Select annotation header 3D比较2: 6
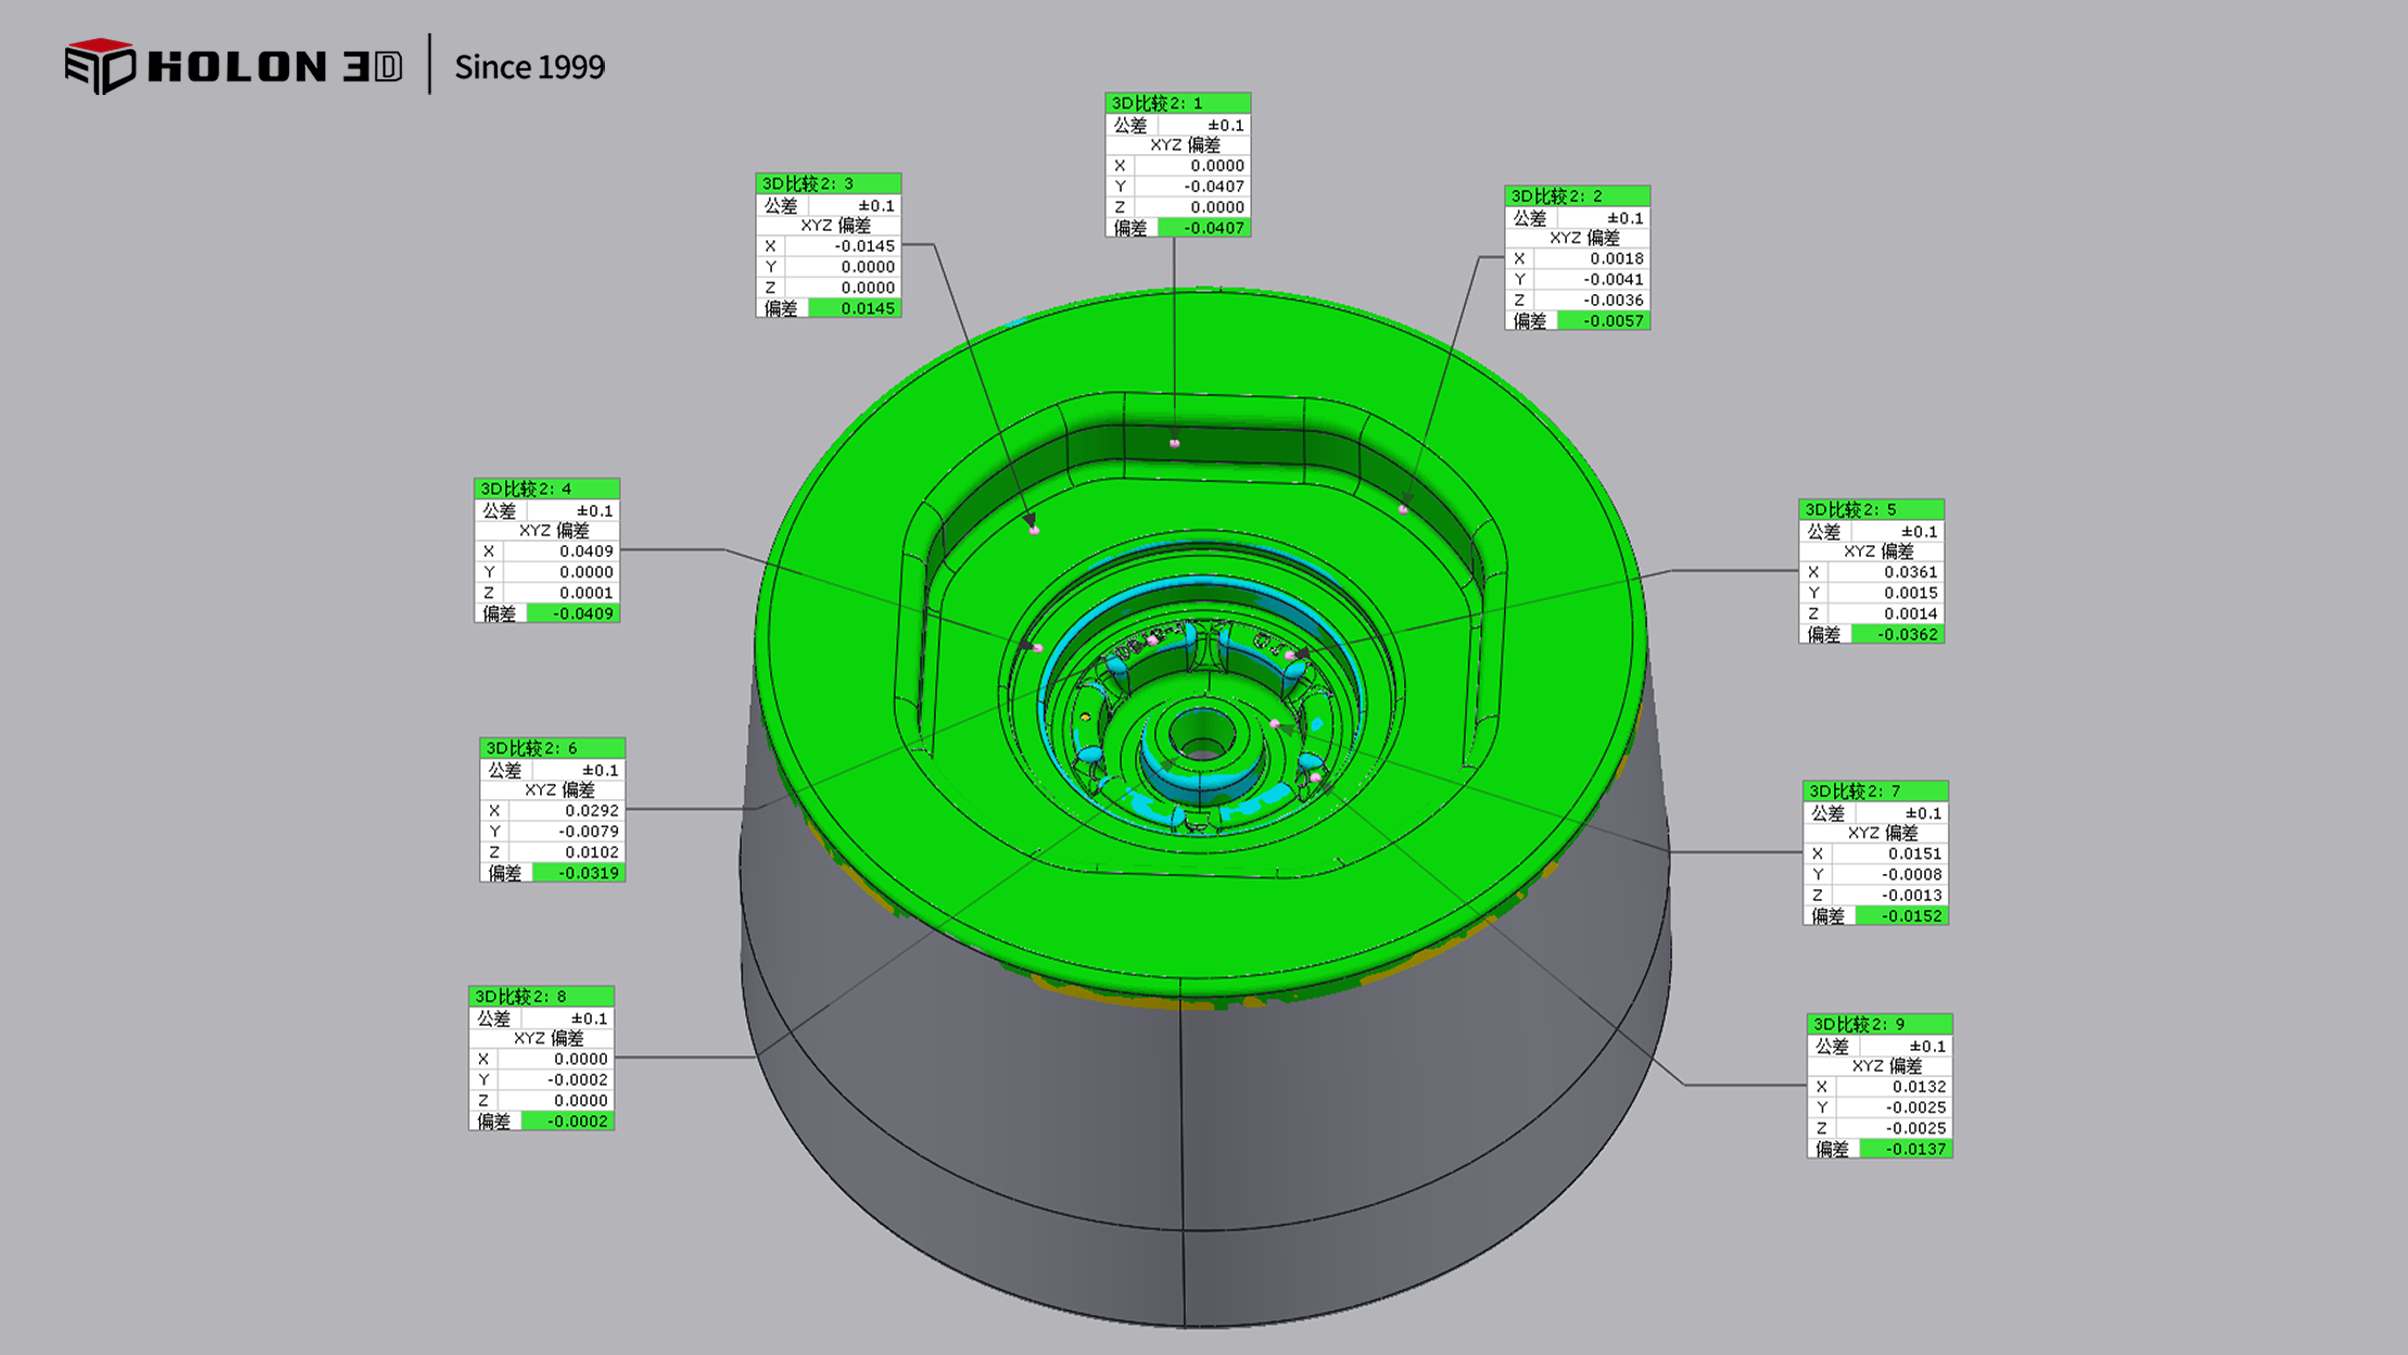Viewport: 2408px width, 1355px height. point(551,748)
